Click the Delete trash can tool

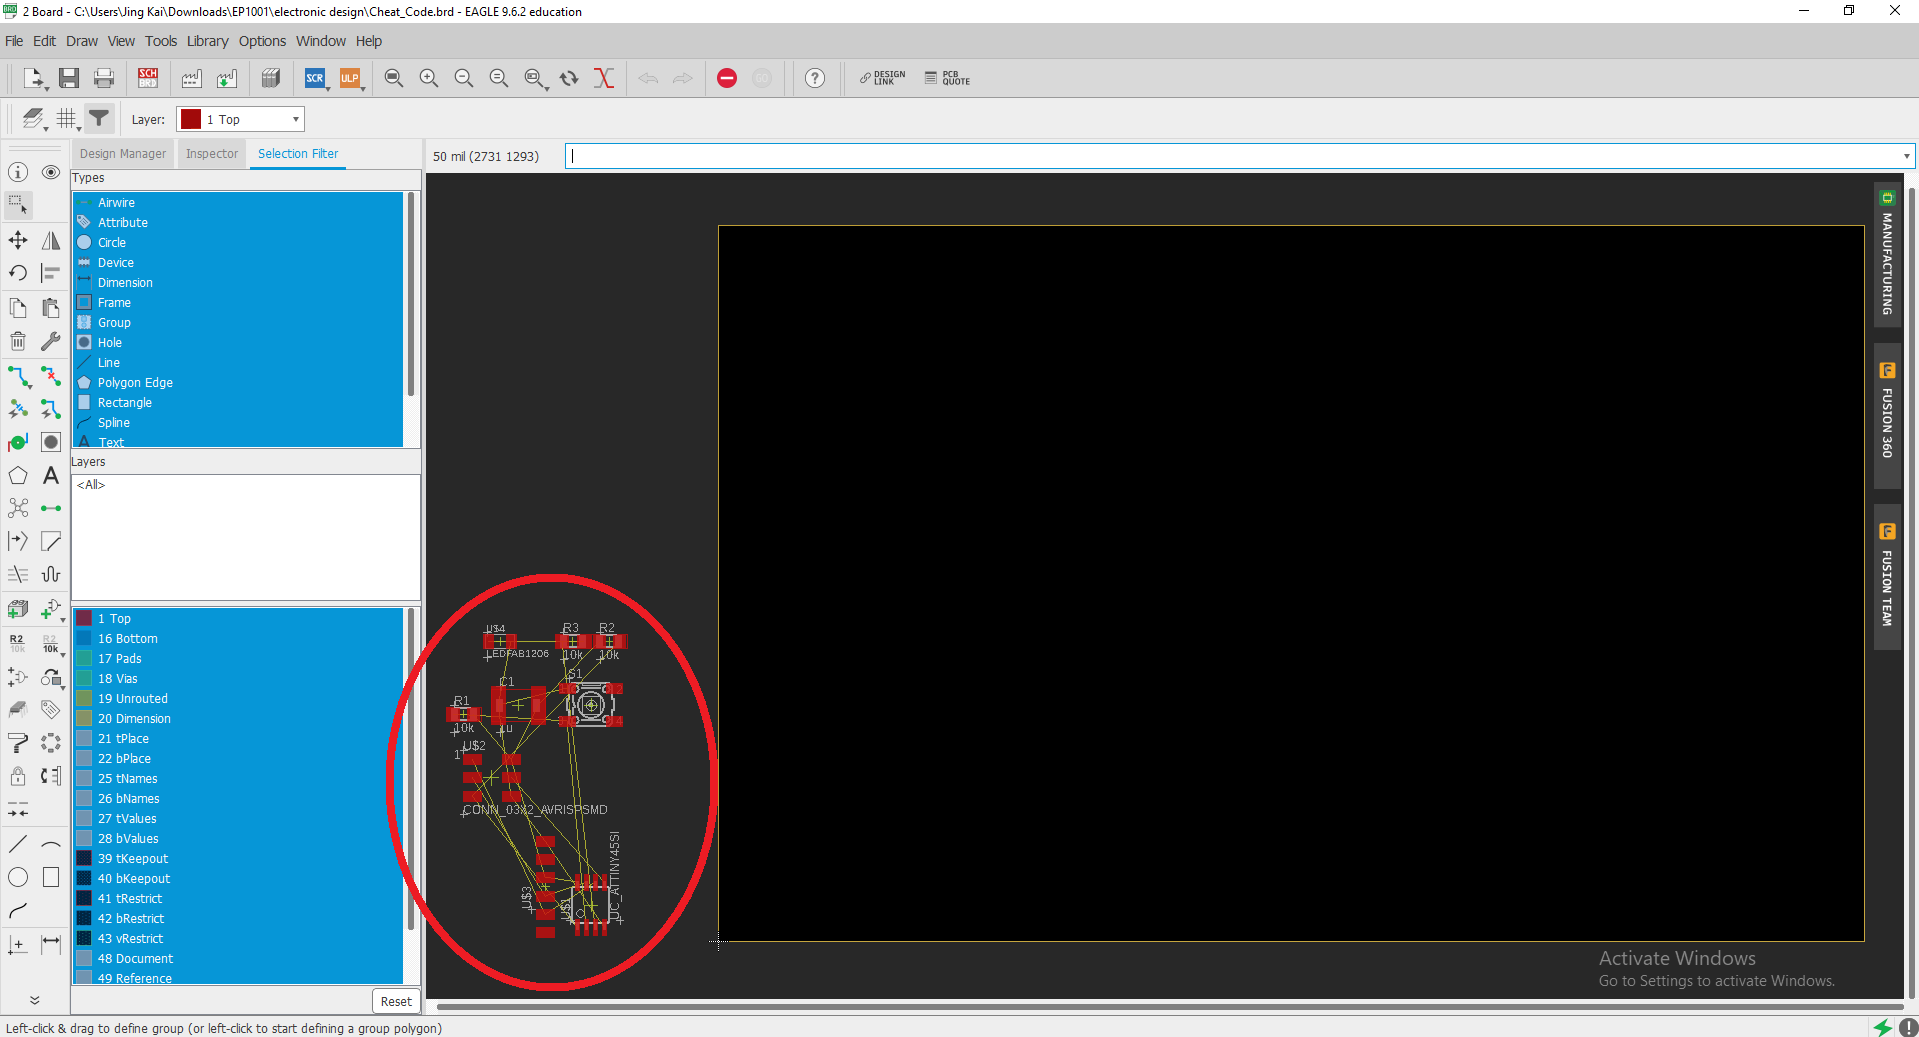[x=18, y=342]
